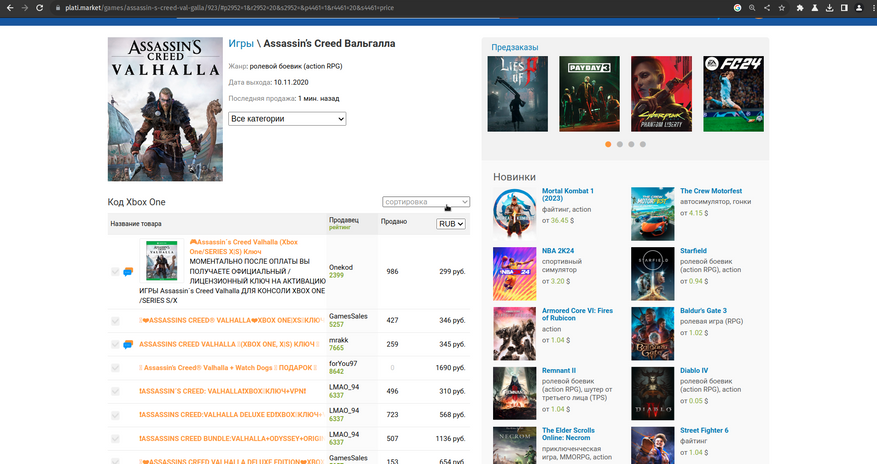Open the Mortal Kombat 1 cover image
Screen dimensions: 877x464
(x=515, y=214)
